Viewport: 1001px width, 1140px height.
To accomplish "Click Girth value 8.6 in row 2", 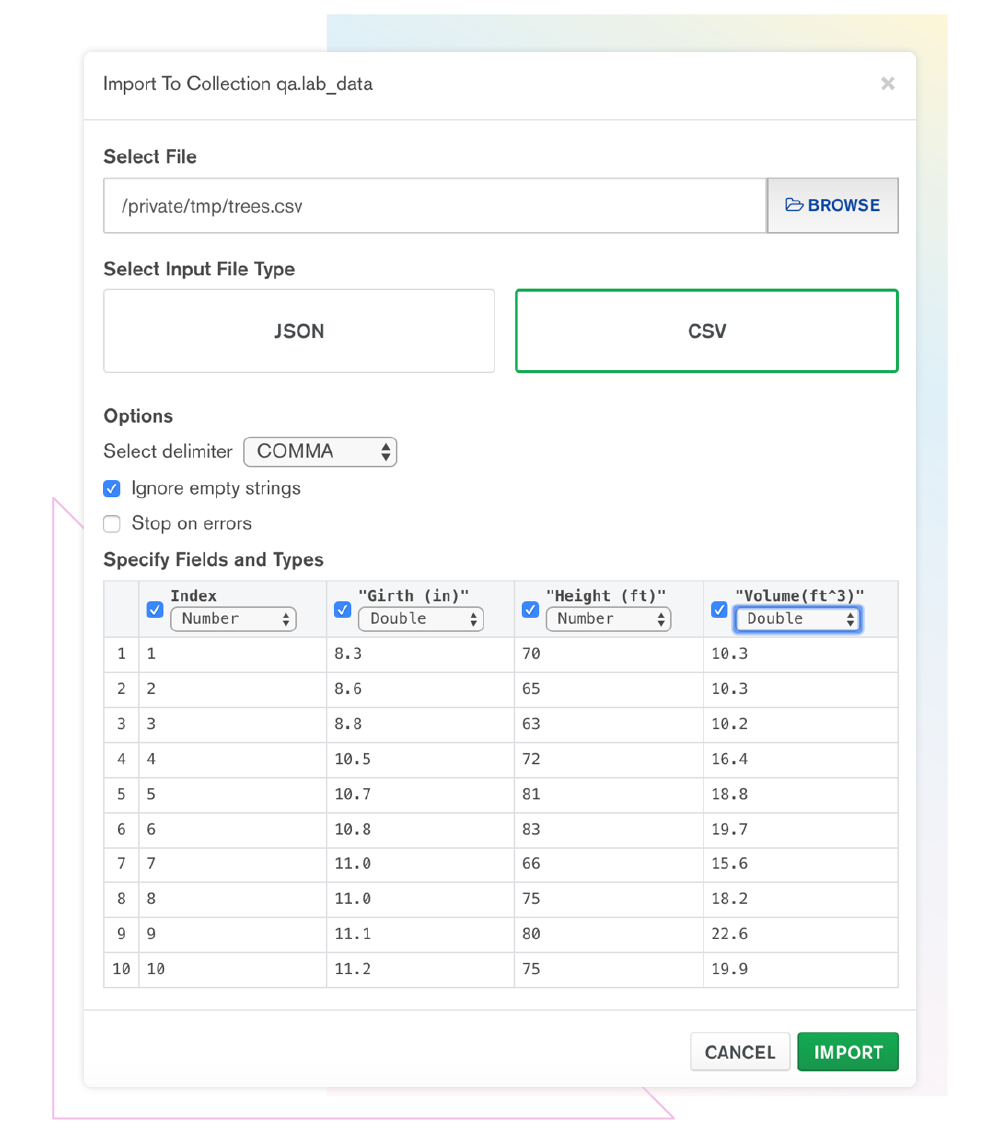I will click(348, 689).
